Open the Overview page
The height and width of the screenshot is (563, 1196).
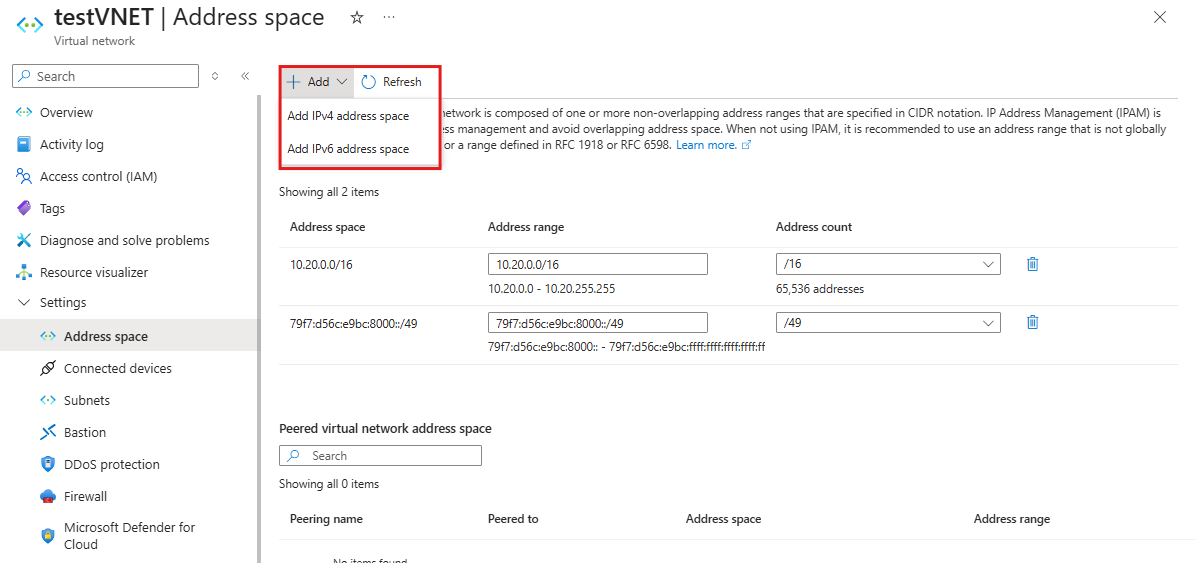click(x=66, y=112)
